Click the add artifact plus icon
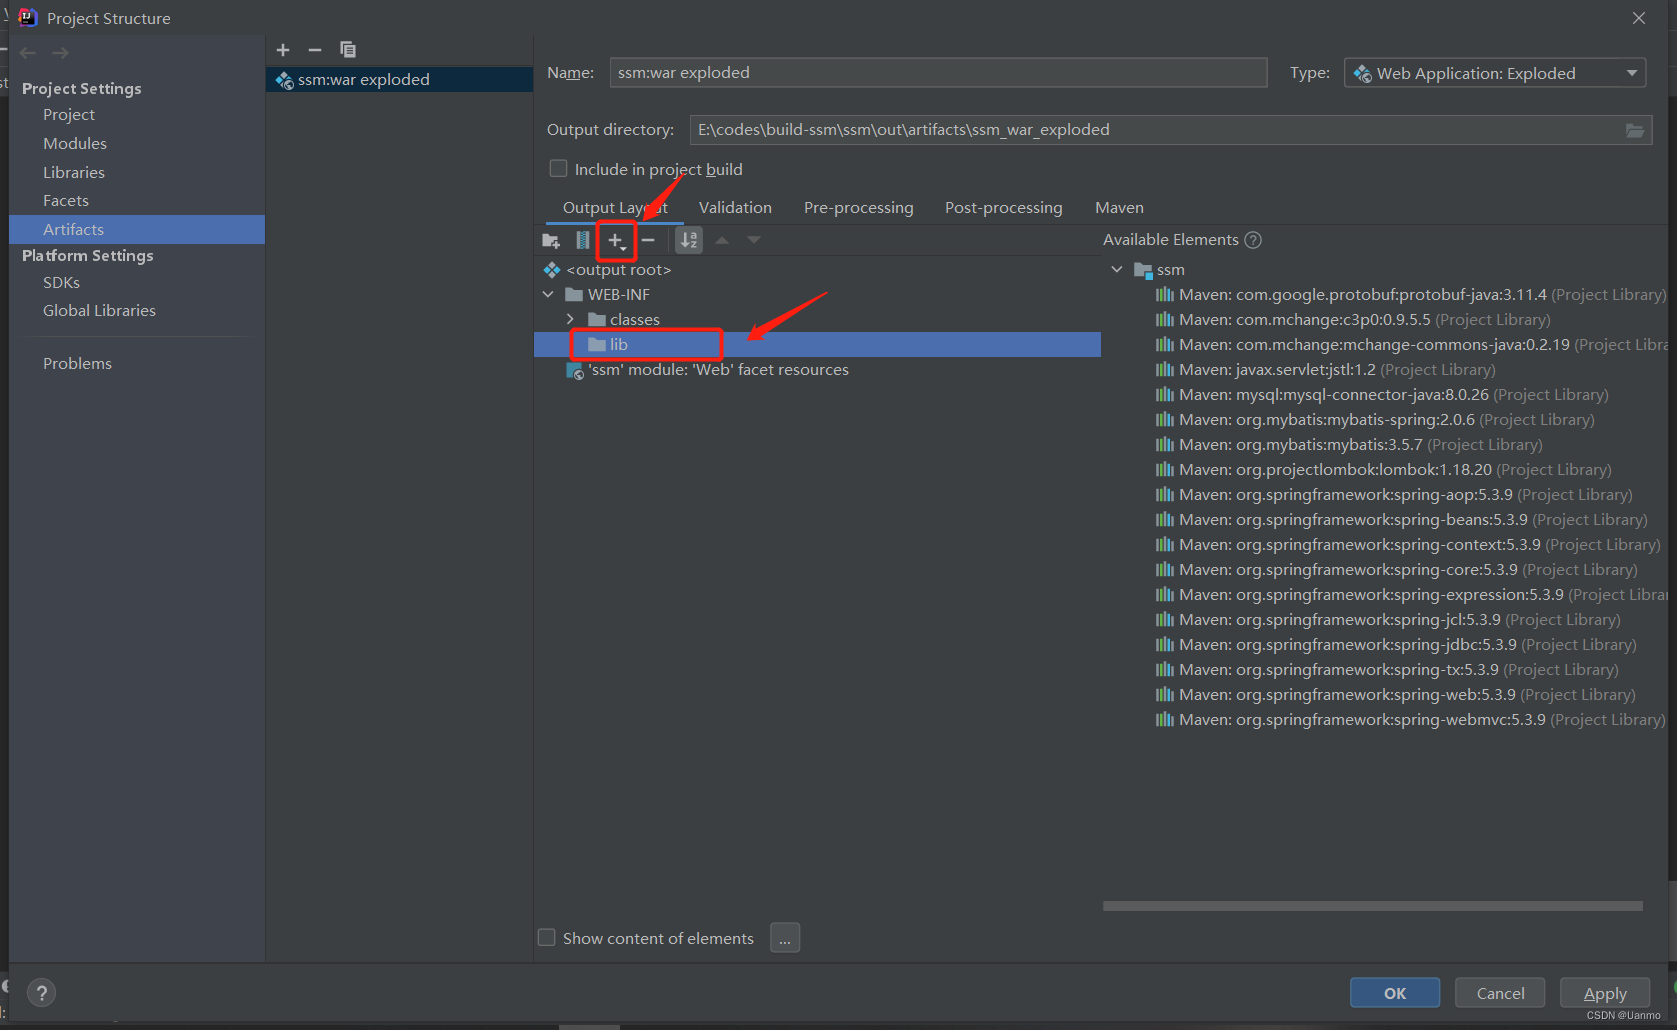The height and width of the screenshot is (1030, 1677). pos(283,50)
